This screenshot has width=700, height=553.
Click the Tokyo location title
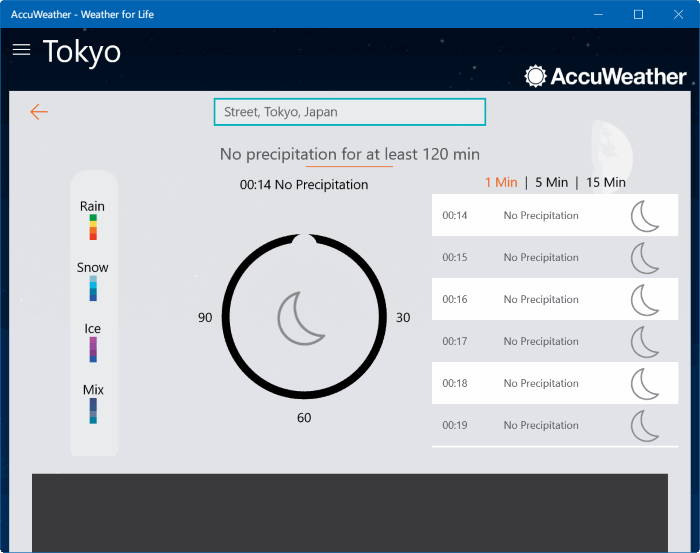[x=82, y=52]
